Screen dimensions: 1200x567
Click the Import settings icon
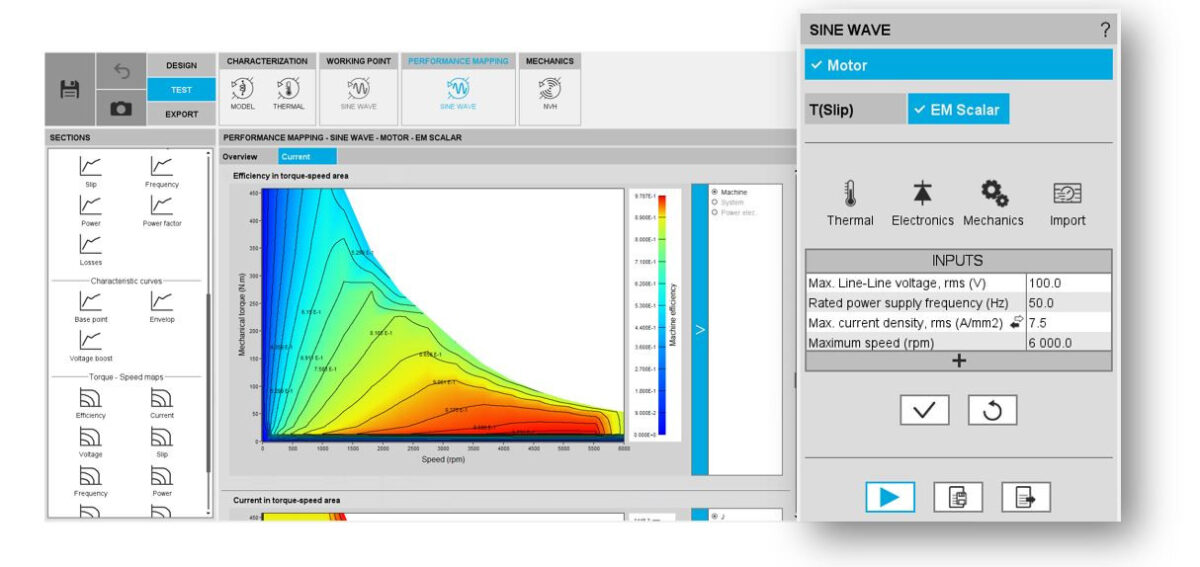[x=1067, y=194]
